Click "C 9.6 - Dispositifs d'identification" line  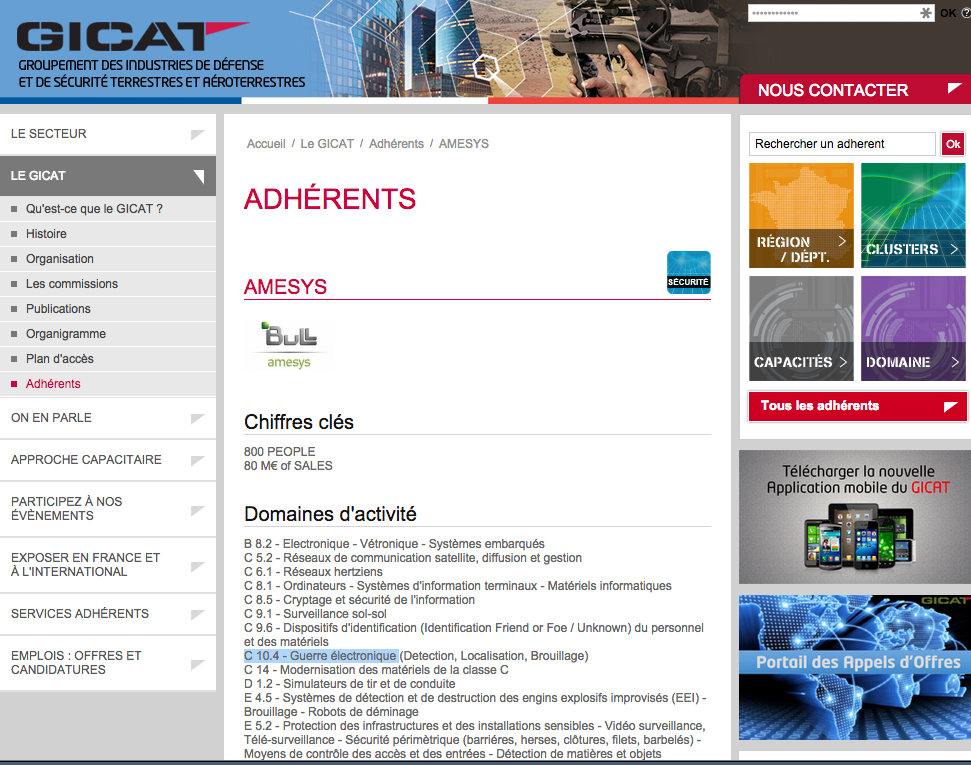point(474,635)
